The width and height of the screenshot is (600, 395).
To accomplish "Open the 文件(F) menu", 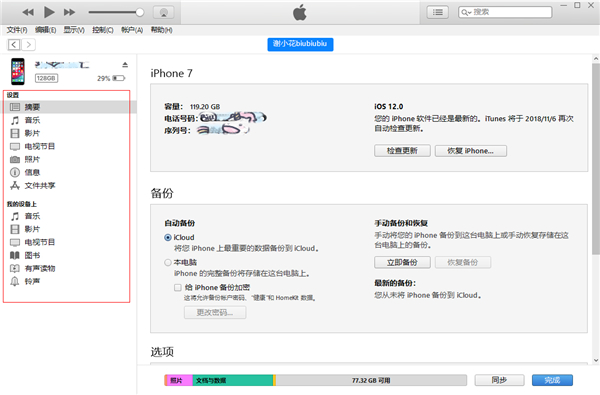I will (x=17, y=30).
